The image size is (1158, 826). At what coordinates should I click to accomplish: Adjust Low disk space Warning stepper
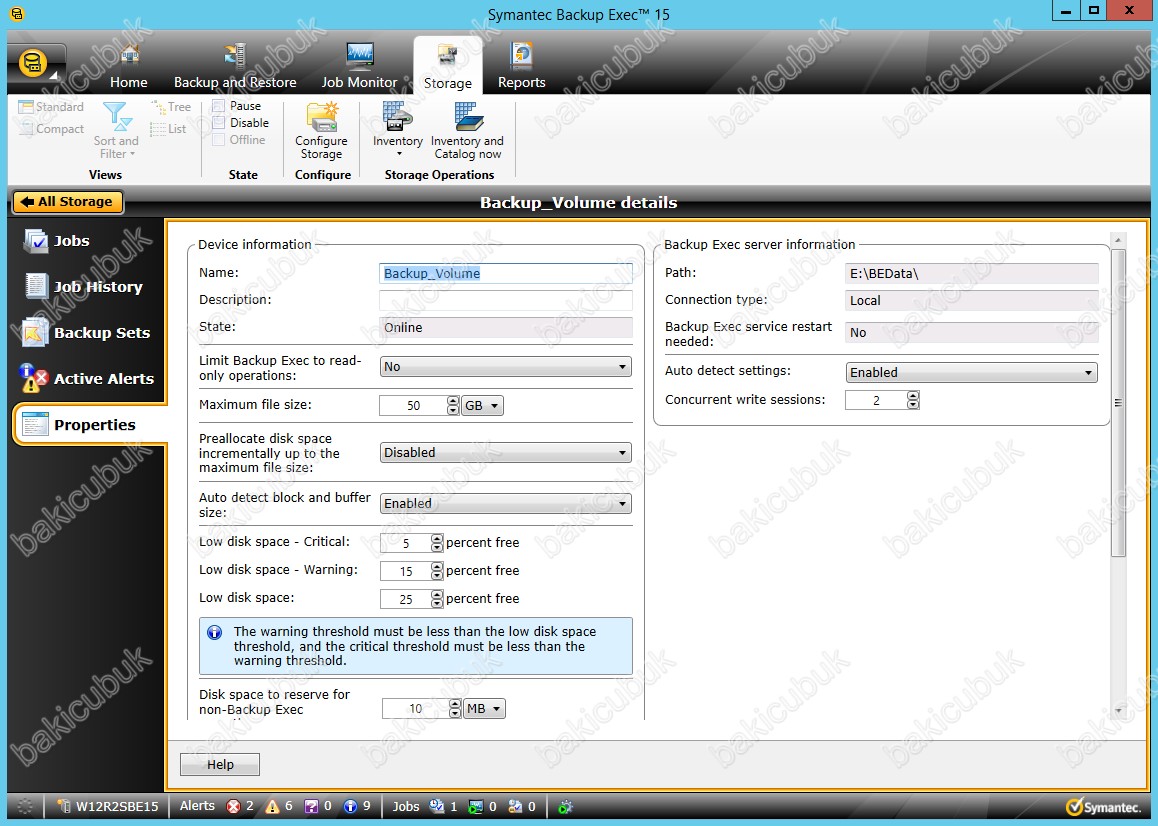coord(437,571)
